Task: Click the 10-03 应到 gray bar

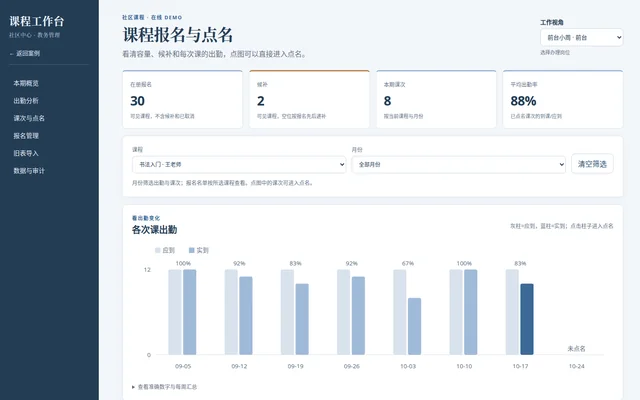Action: tap(400, 312)
